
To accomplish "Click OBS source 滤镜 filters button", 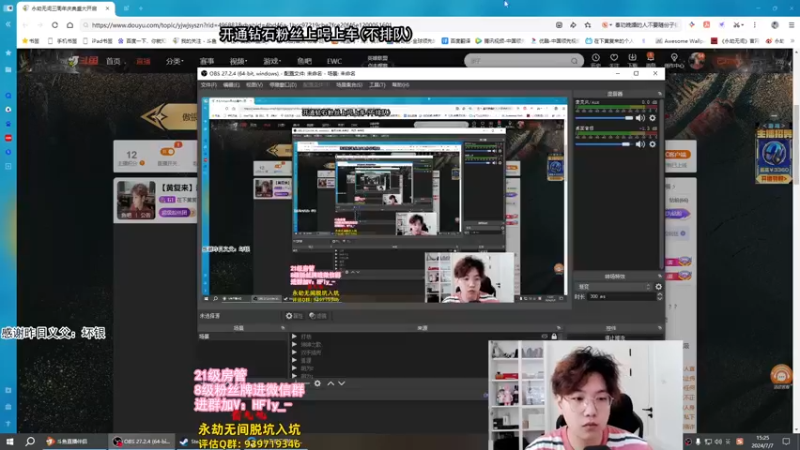I will [x=318, y=316].
